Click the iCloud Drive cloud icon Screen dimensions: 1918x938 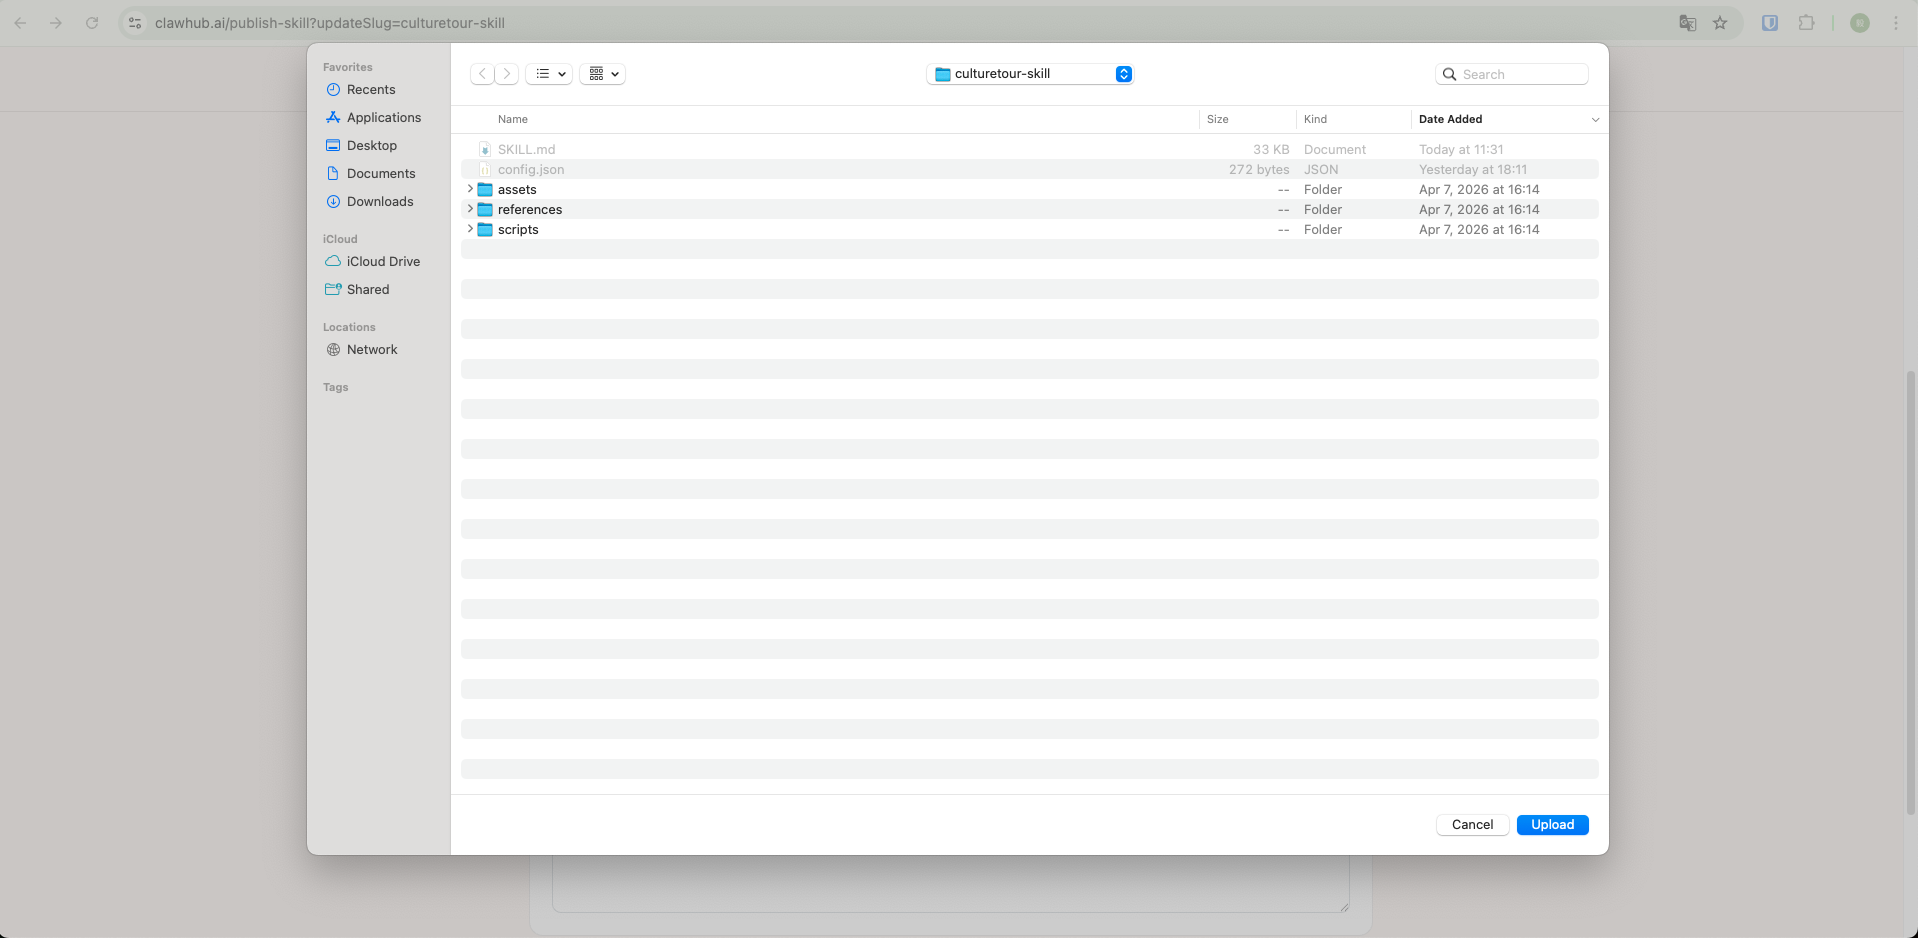[x=333, y=262]
